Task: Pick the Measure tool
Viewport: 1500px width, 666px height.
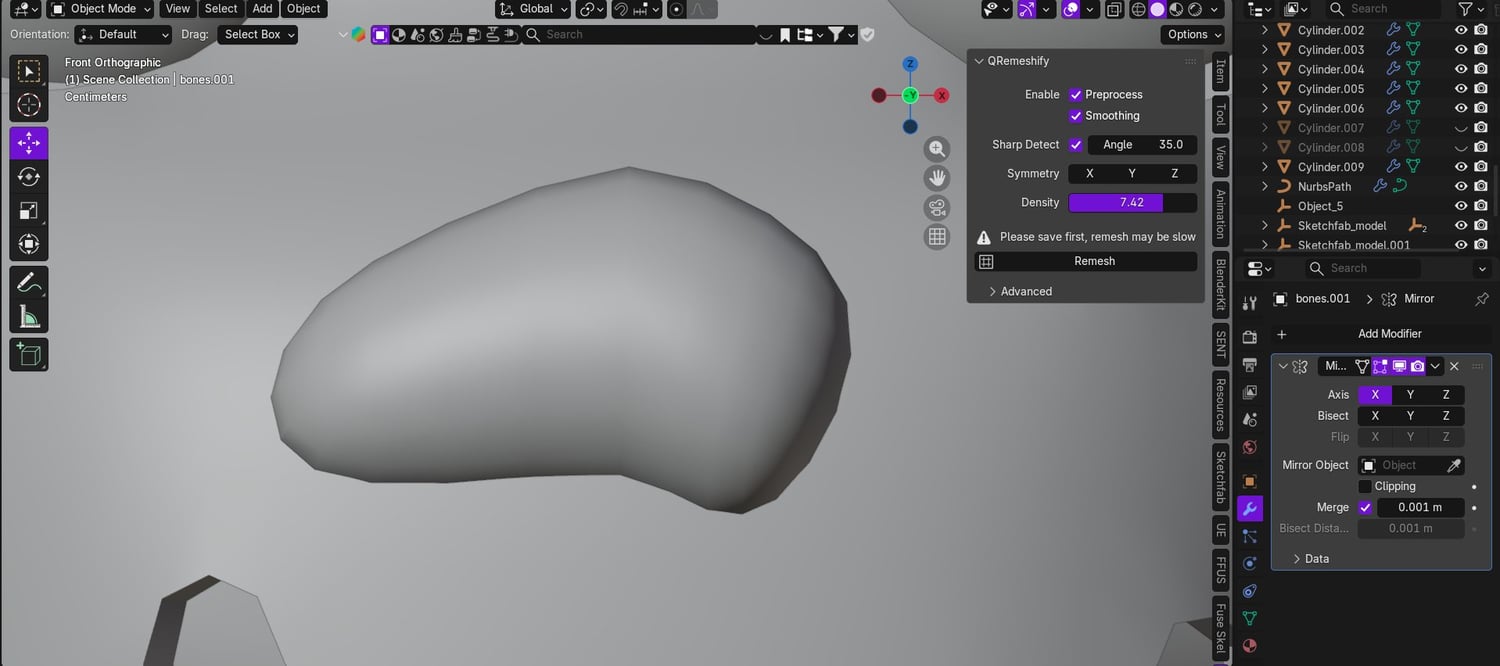Action: [29, 317]
